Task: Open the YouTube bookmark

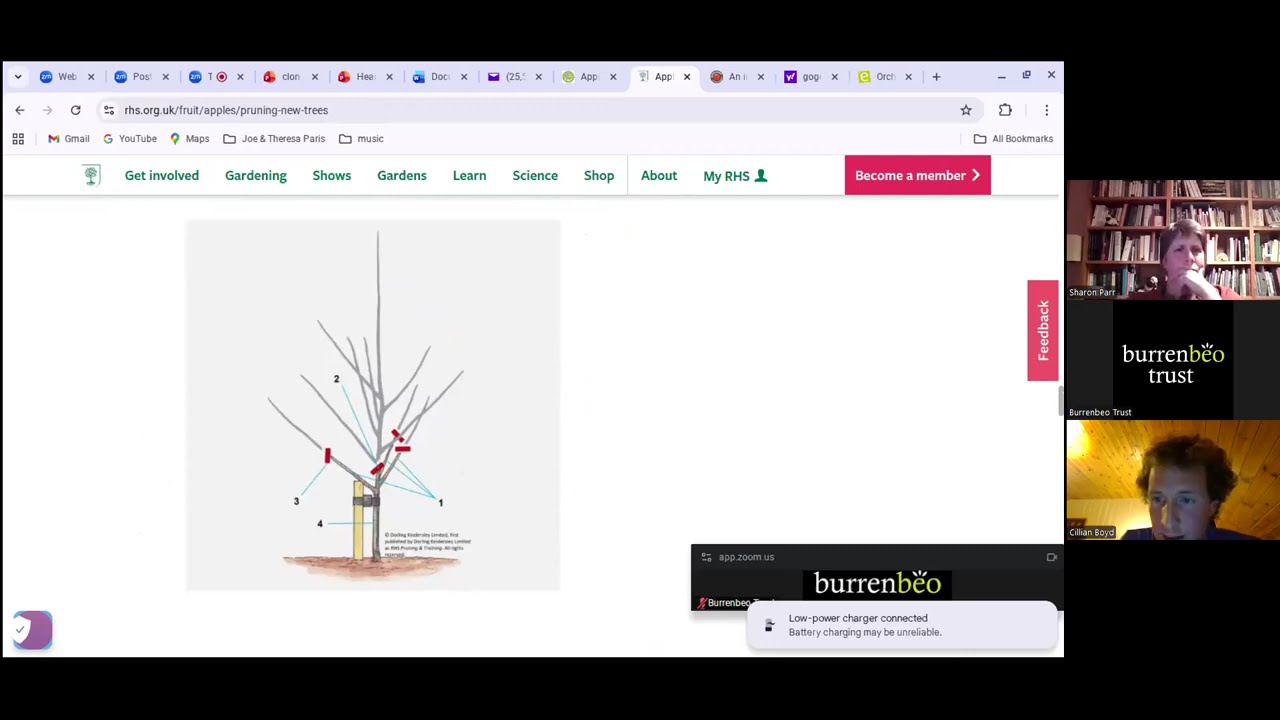Action: point(130,139)
